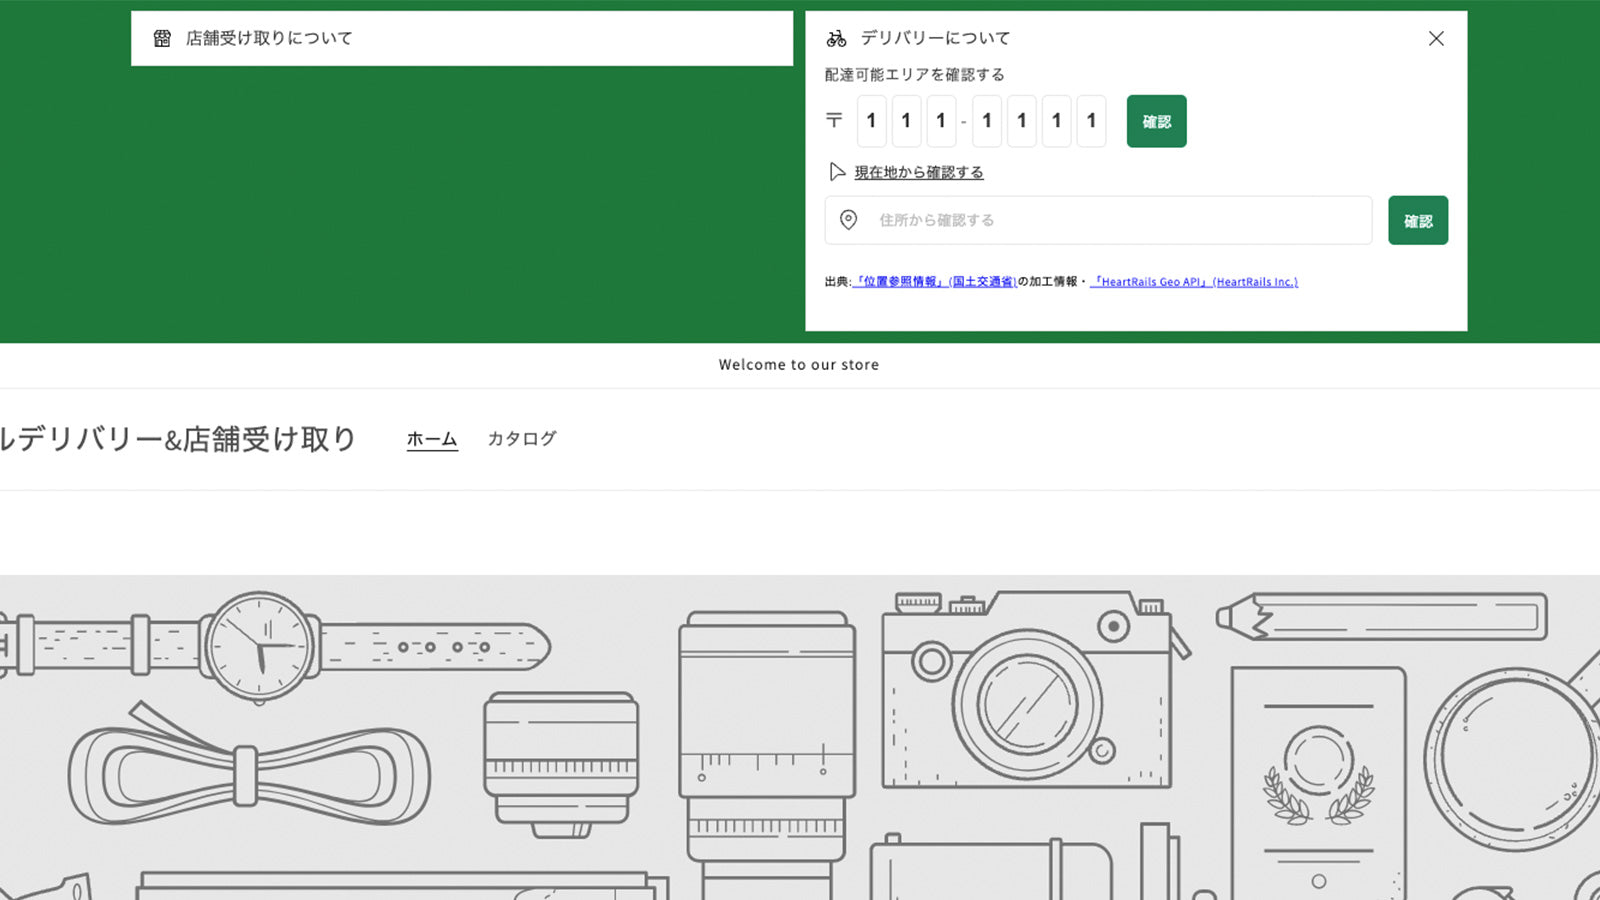
Task: Click the bicycle delivery icon
Action: point(836,37)
